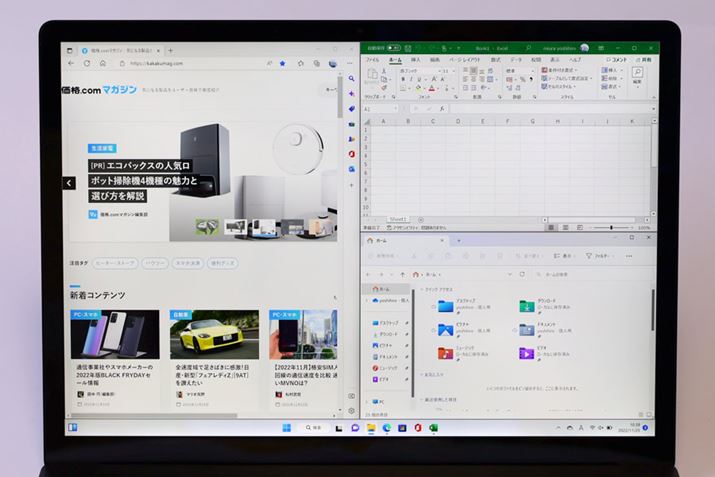Collapse the クイック アクセス section in Explorer
Viewport: 715px width, 477px height.
click(420, 288)
